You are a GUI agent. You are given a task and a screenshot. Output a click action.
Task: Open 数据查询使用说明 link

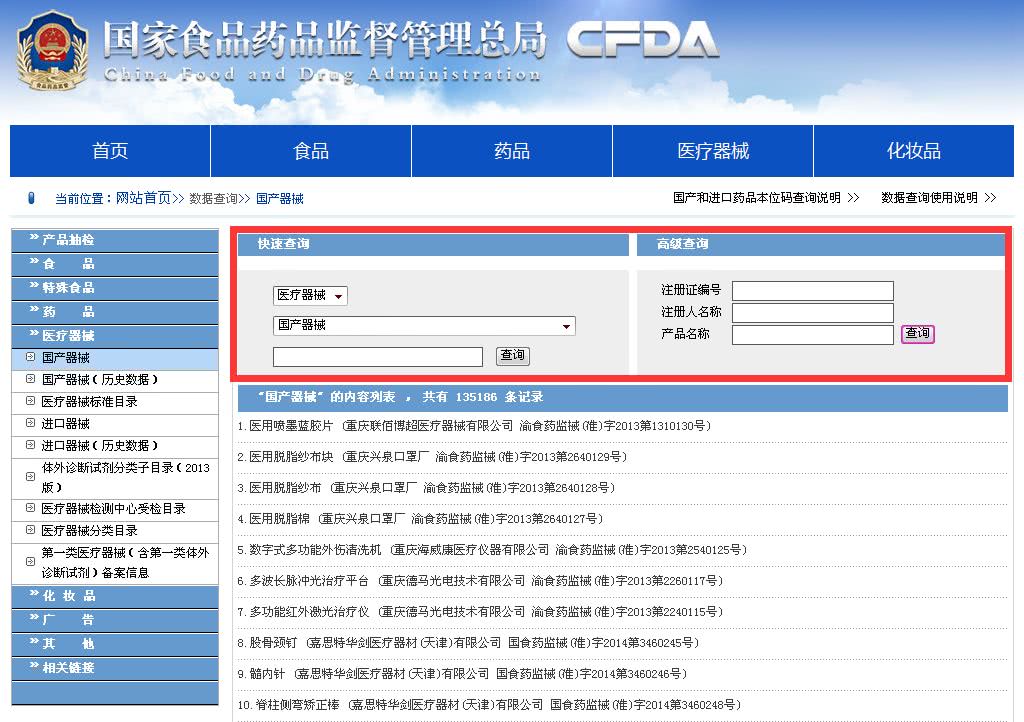[x=929, y=198]
